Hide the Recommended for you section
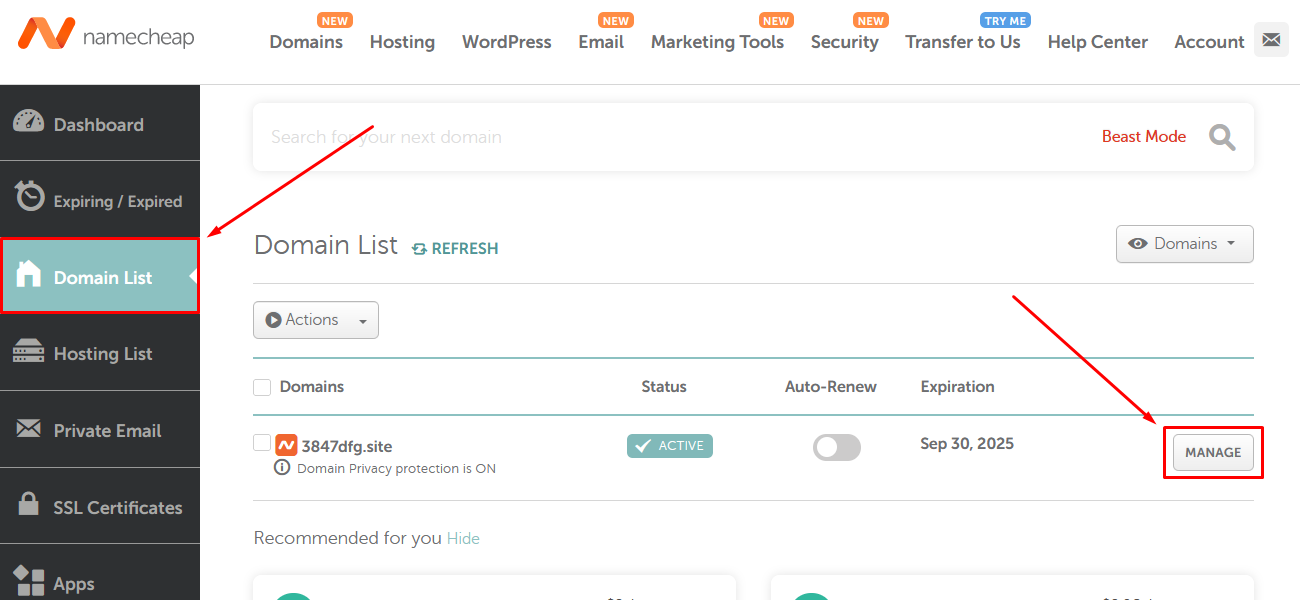The width and height of the screenshot is (1300, 600). pyautogui.click(x=463, y=538)
